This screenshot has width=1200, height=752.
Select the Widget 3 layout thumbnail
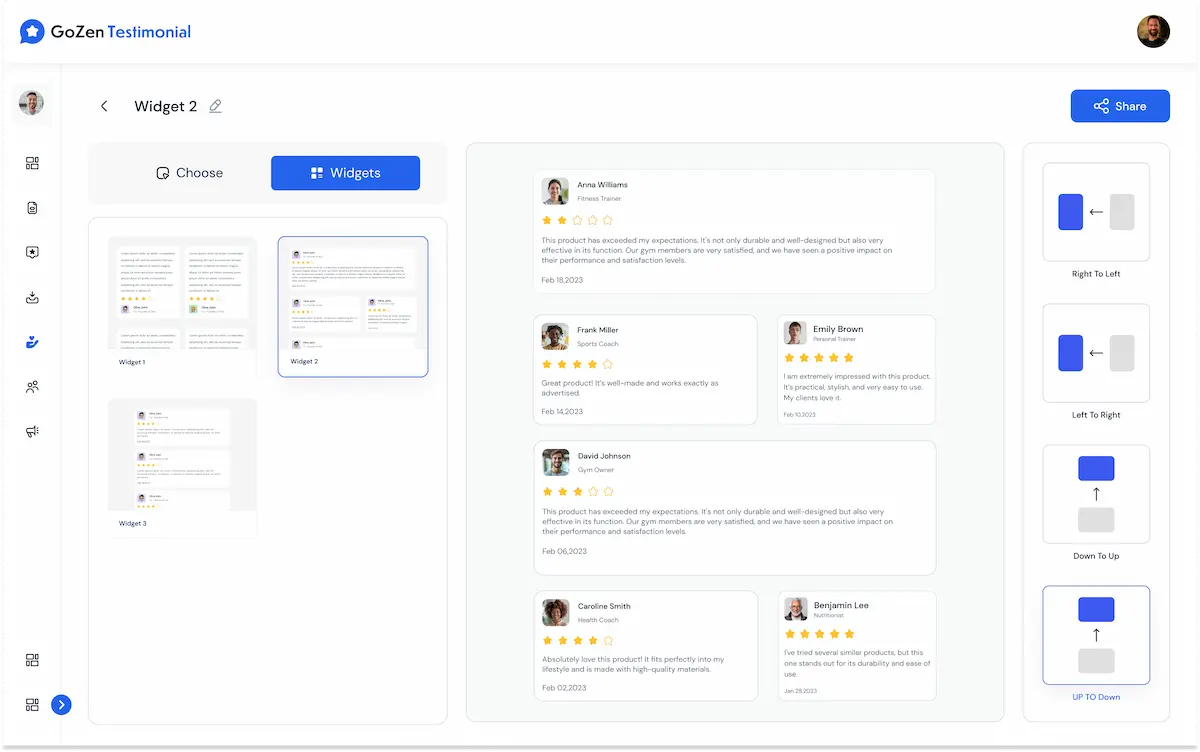[x=182, y=468]
